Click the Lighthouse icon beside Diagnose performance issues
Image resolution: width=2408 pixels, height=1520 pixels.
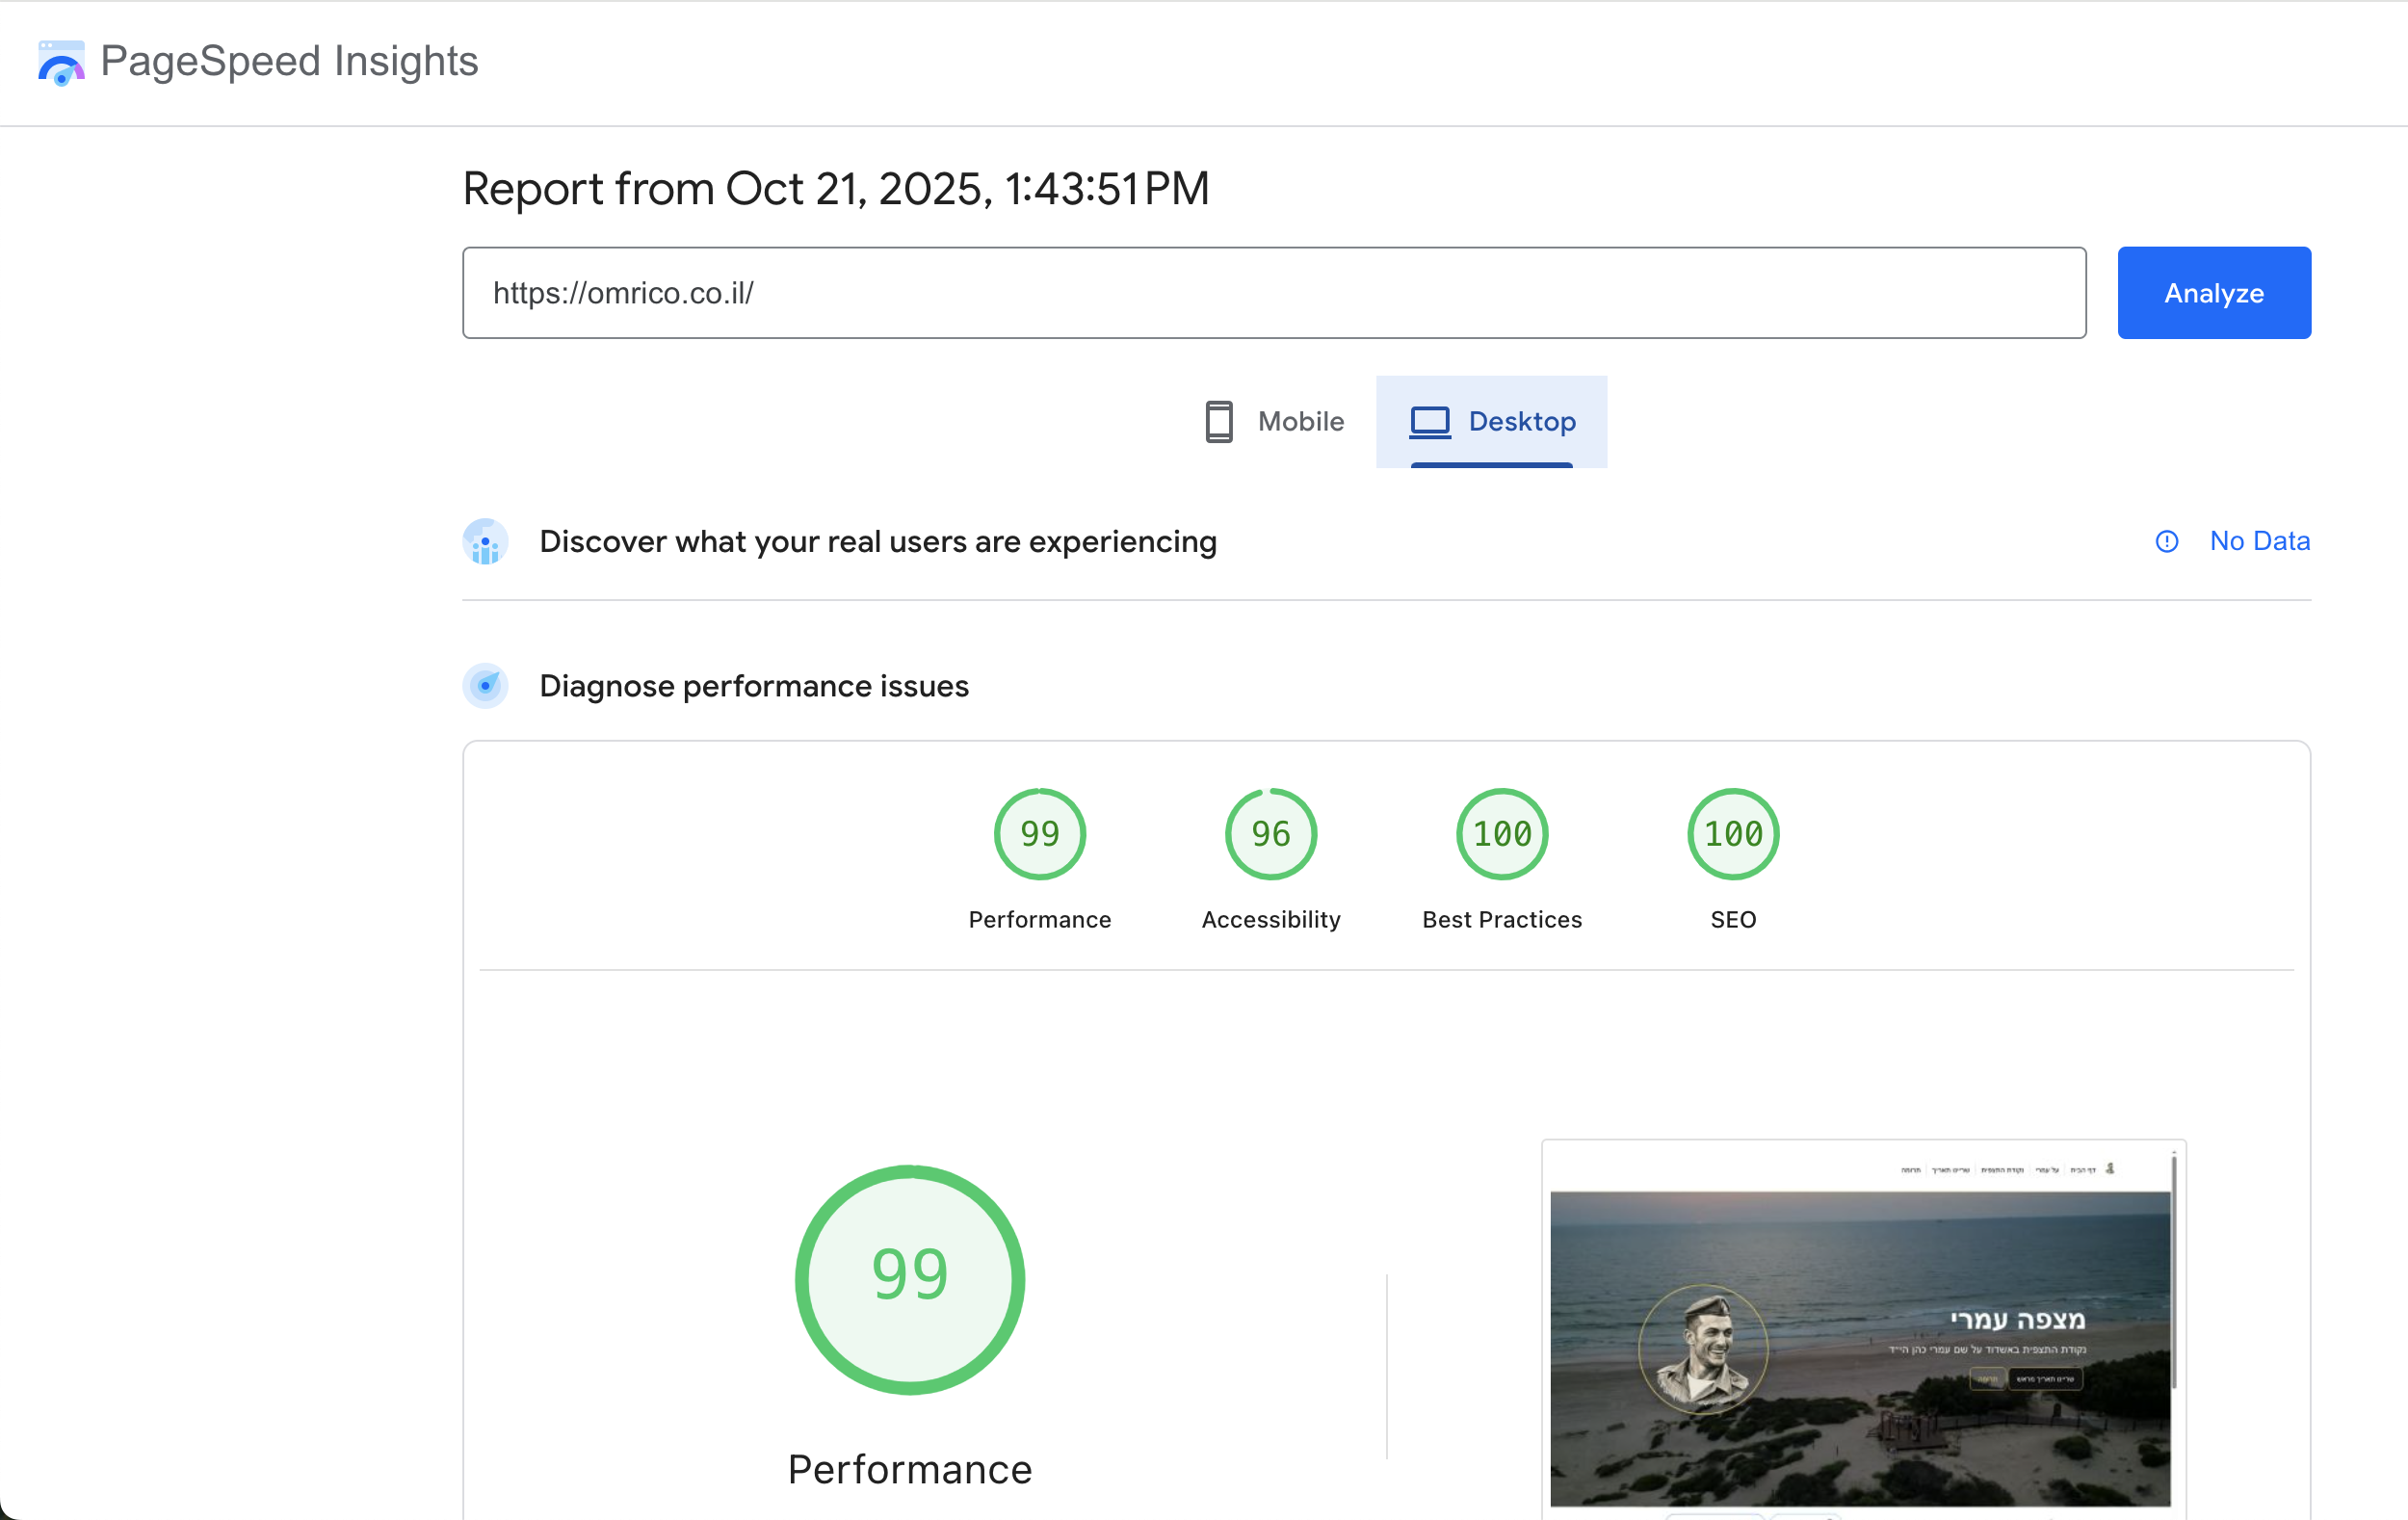[486, 686]
